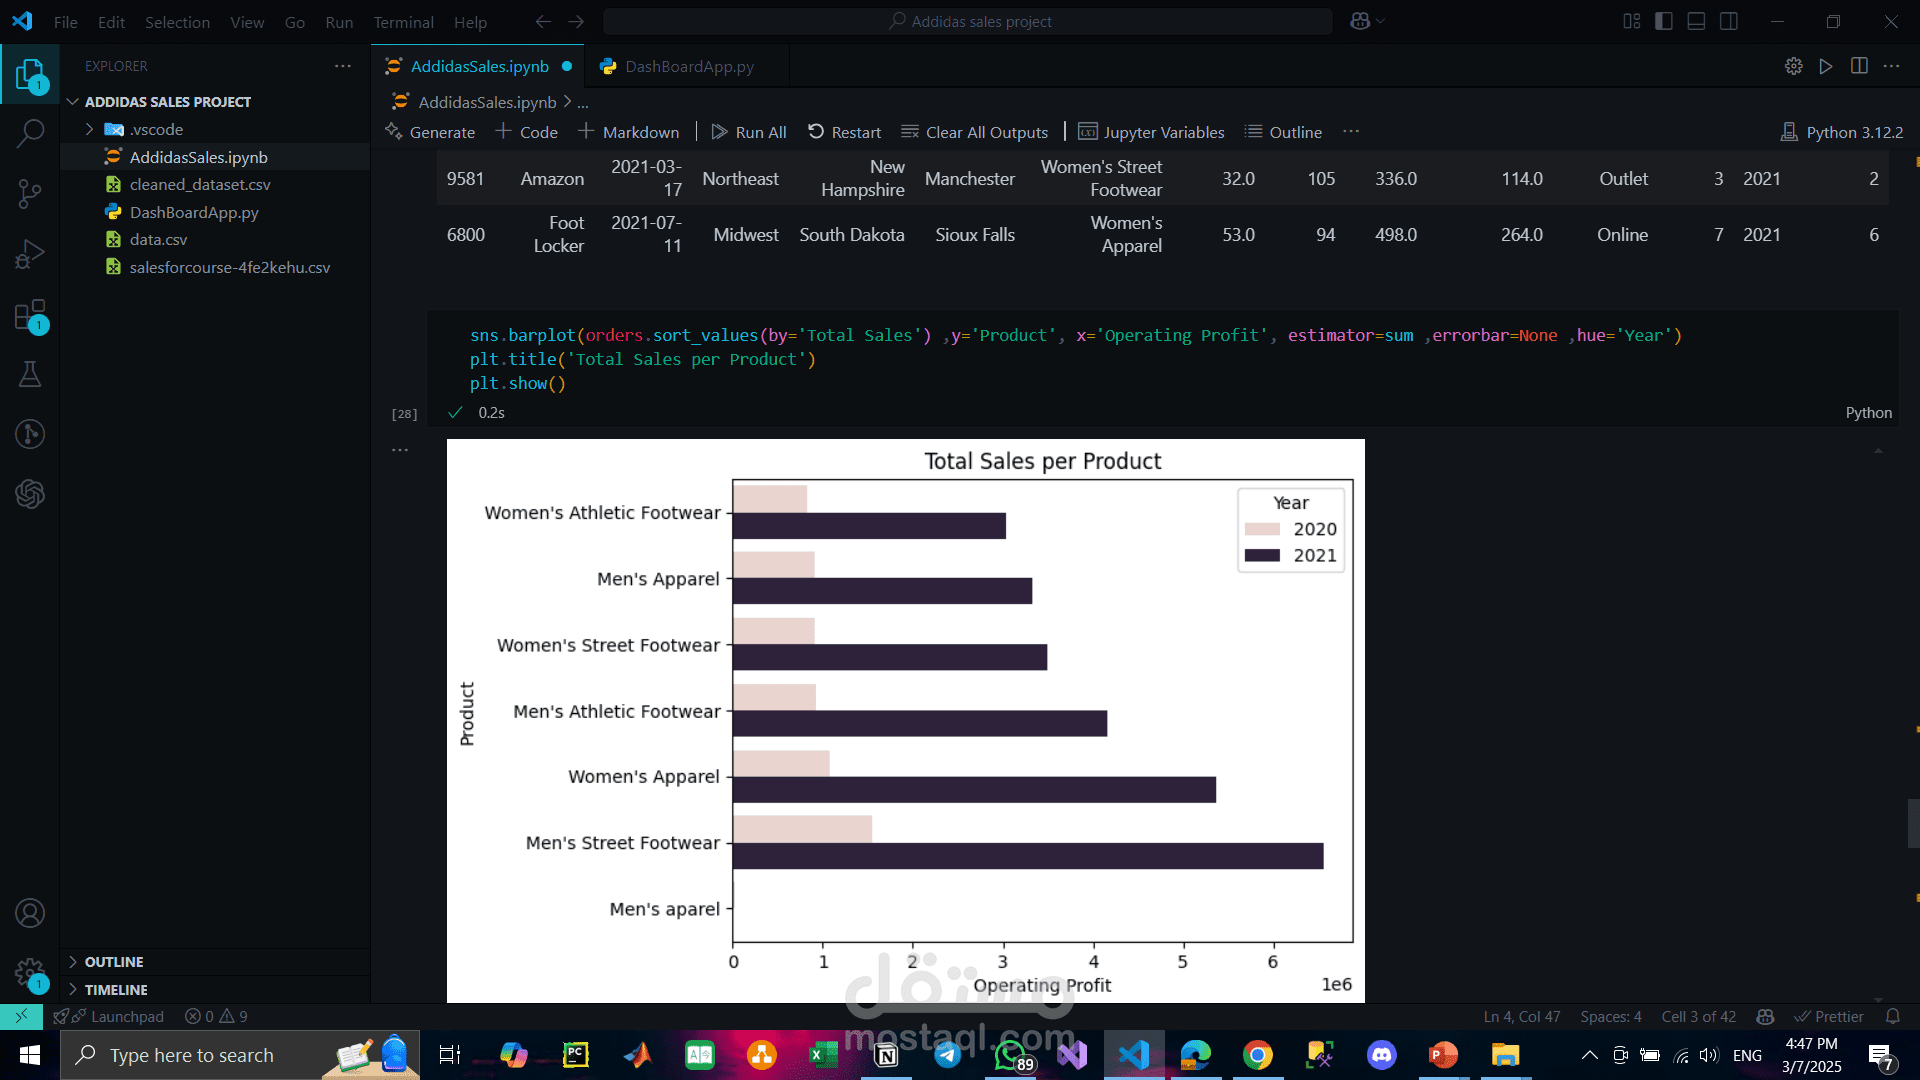This screenshot has width=1920, height=1080.
Task: Click the split editor icon
Action: tap(1859, 66)
